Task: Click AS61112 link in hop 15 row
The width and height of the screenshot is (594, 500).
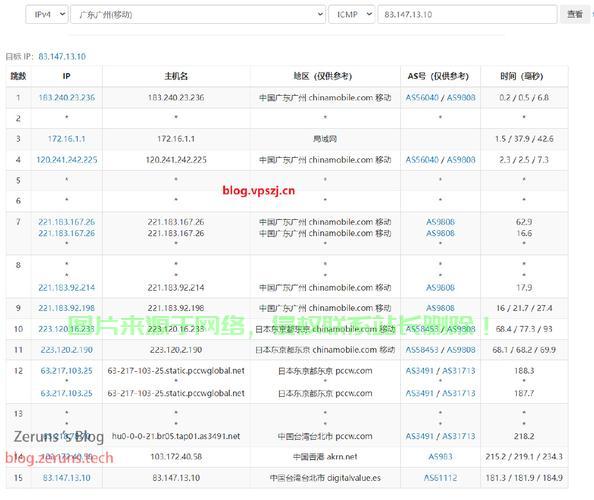Action: pyautogui.click(x=440, y=478)
